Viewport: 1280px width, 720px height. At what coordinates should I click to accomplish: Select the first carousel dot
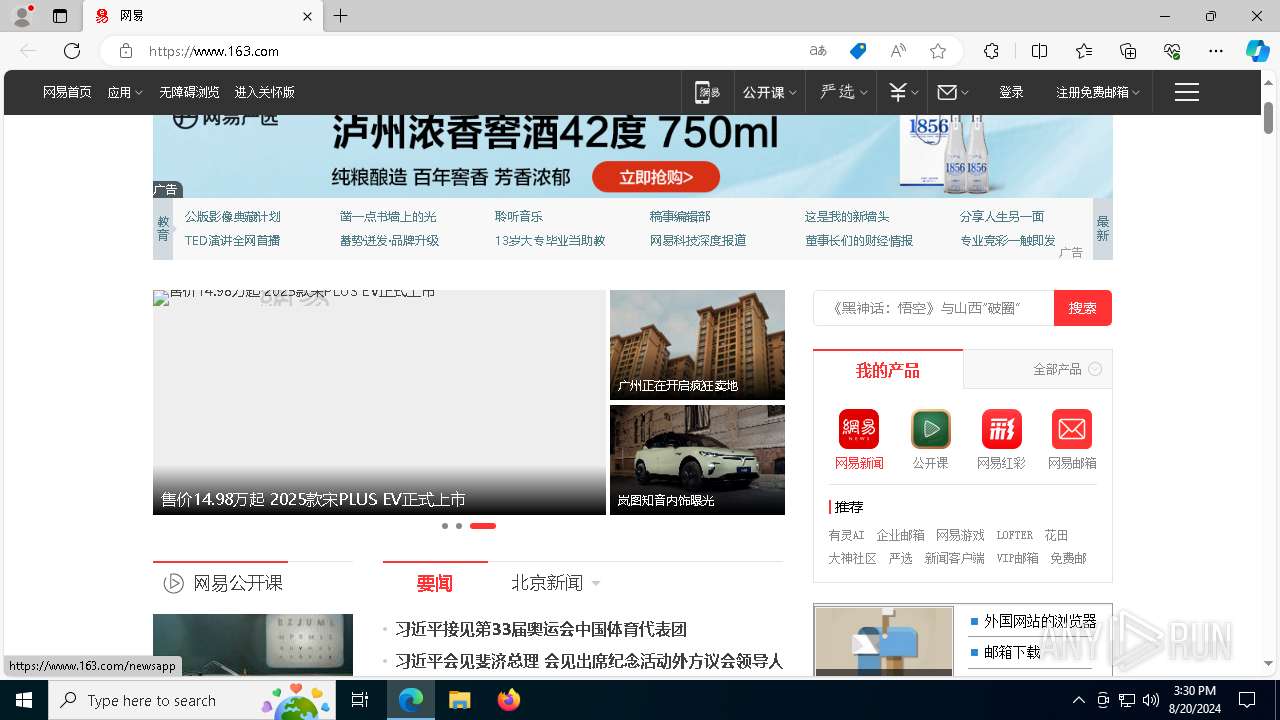(x=445, y=526)
